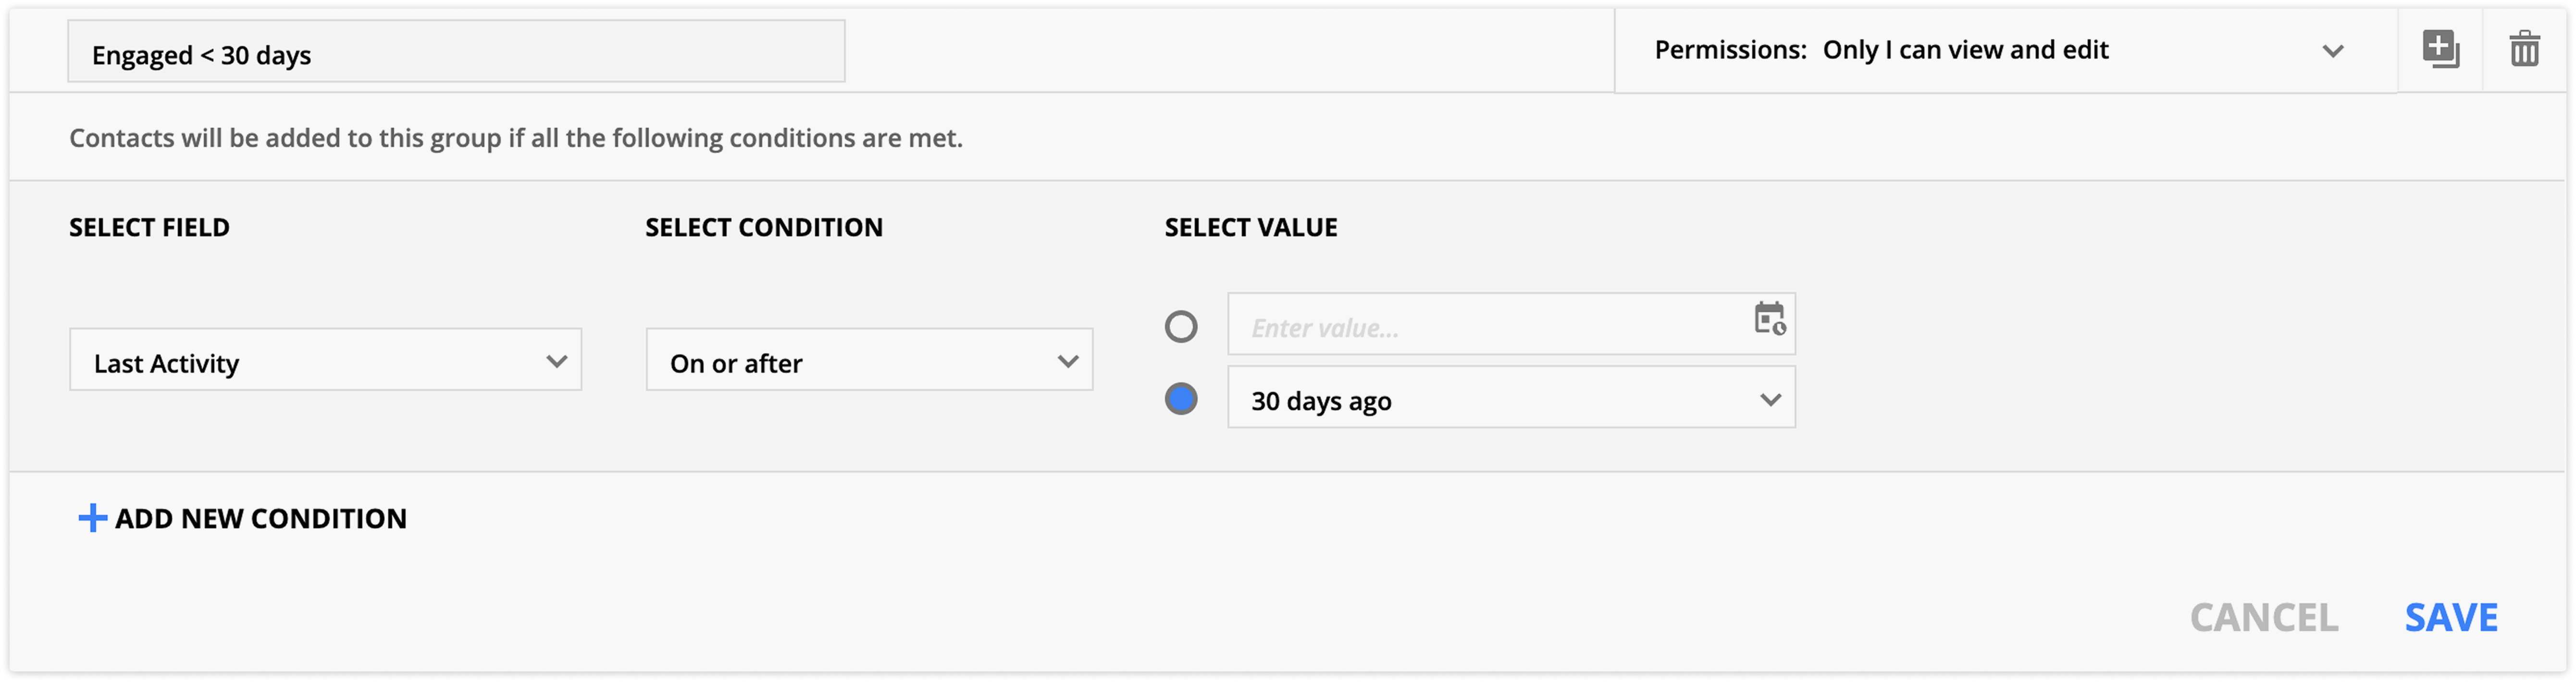Select the custom date radio button
Viewport: 2576px width, 682px height.
click(x=1180, y=326)
